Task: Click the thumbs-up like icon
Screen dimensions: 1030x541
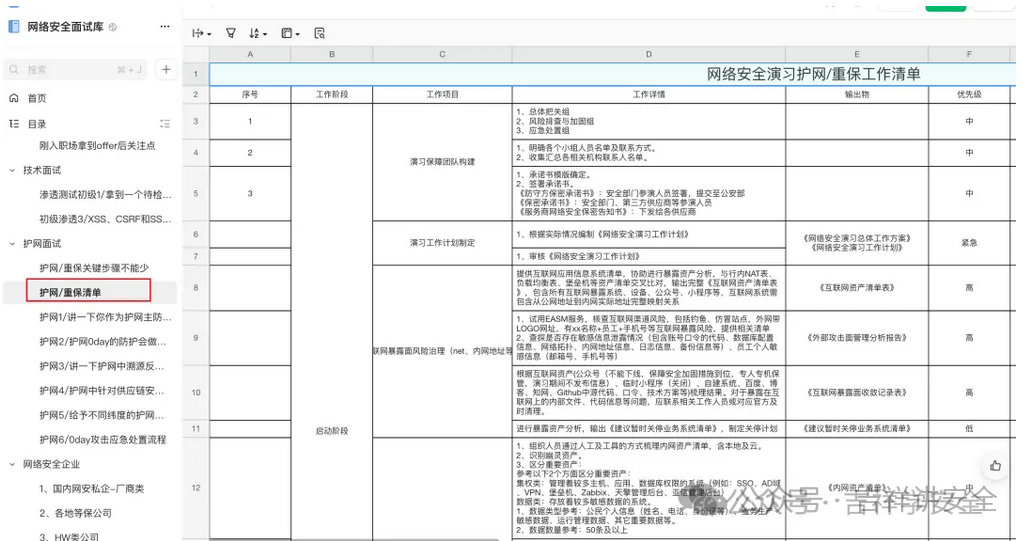Action: [995, 465]
